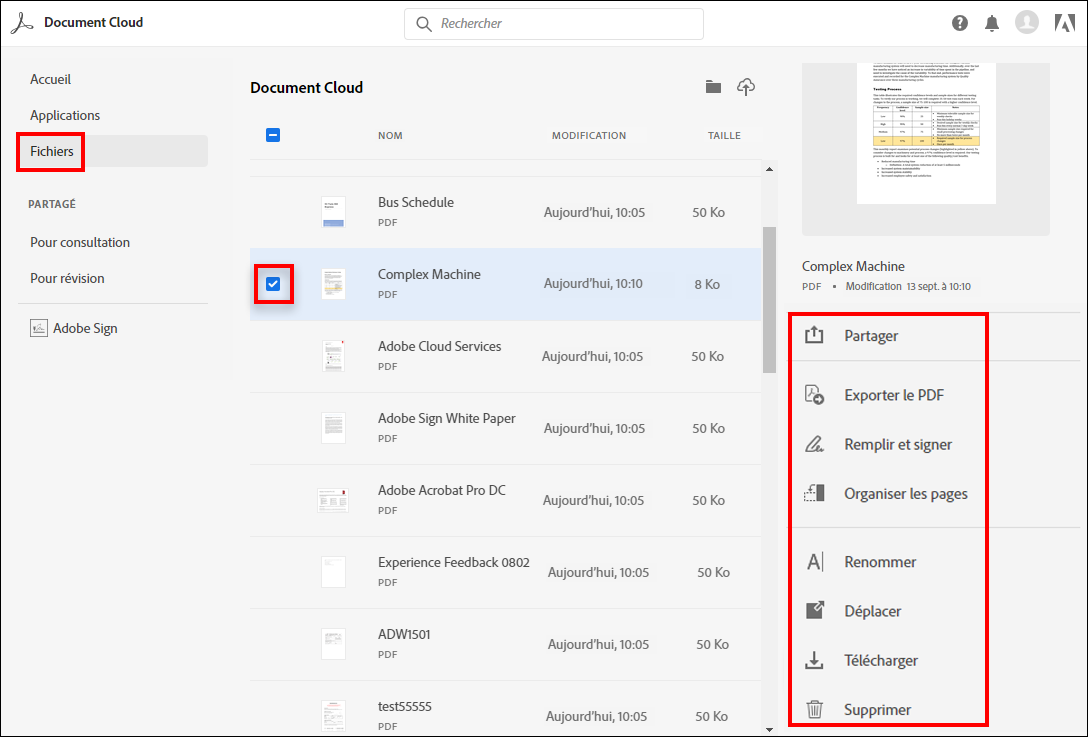Select the ADW1501 file name
Screen dimensions: 1088x737
click(404, 634)
